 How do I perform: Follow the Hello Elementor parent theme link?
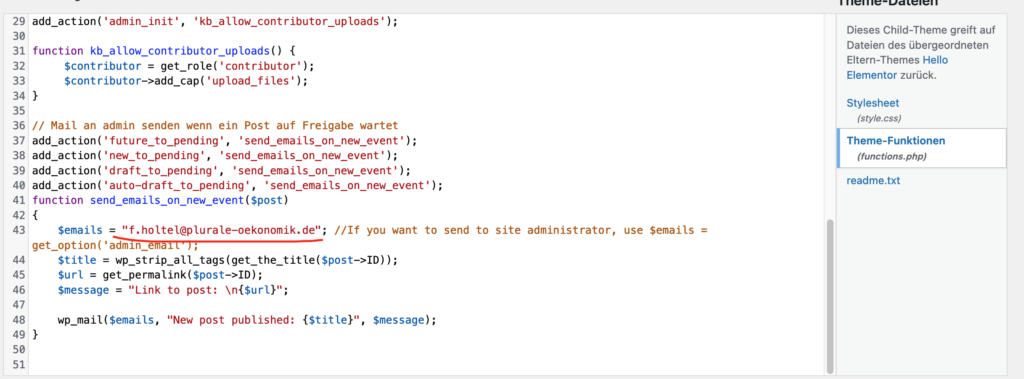pos(897,67)
